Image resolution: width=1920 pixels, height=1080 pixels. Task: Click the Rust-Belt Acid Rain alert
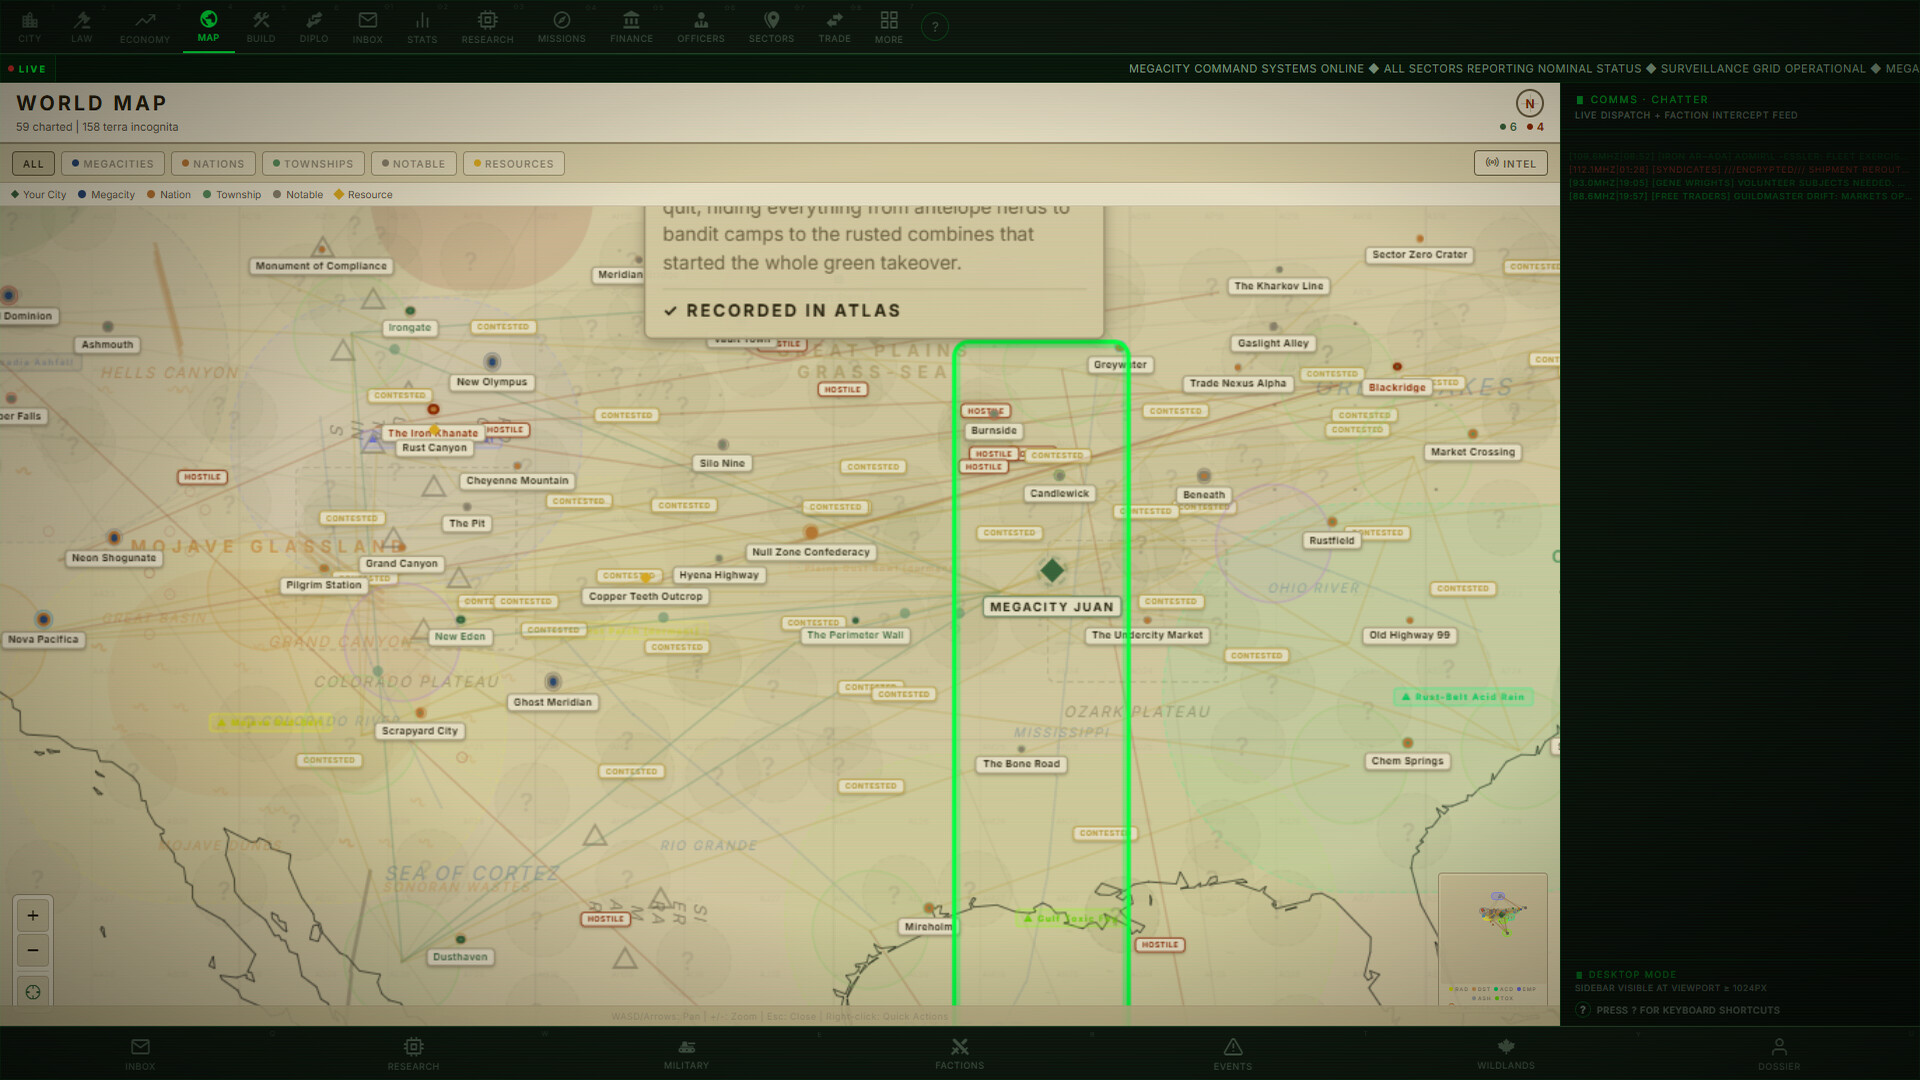[x=1463, y=697]
